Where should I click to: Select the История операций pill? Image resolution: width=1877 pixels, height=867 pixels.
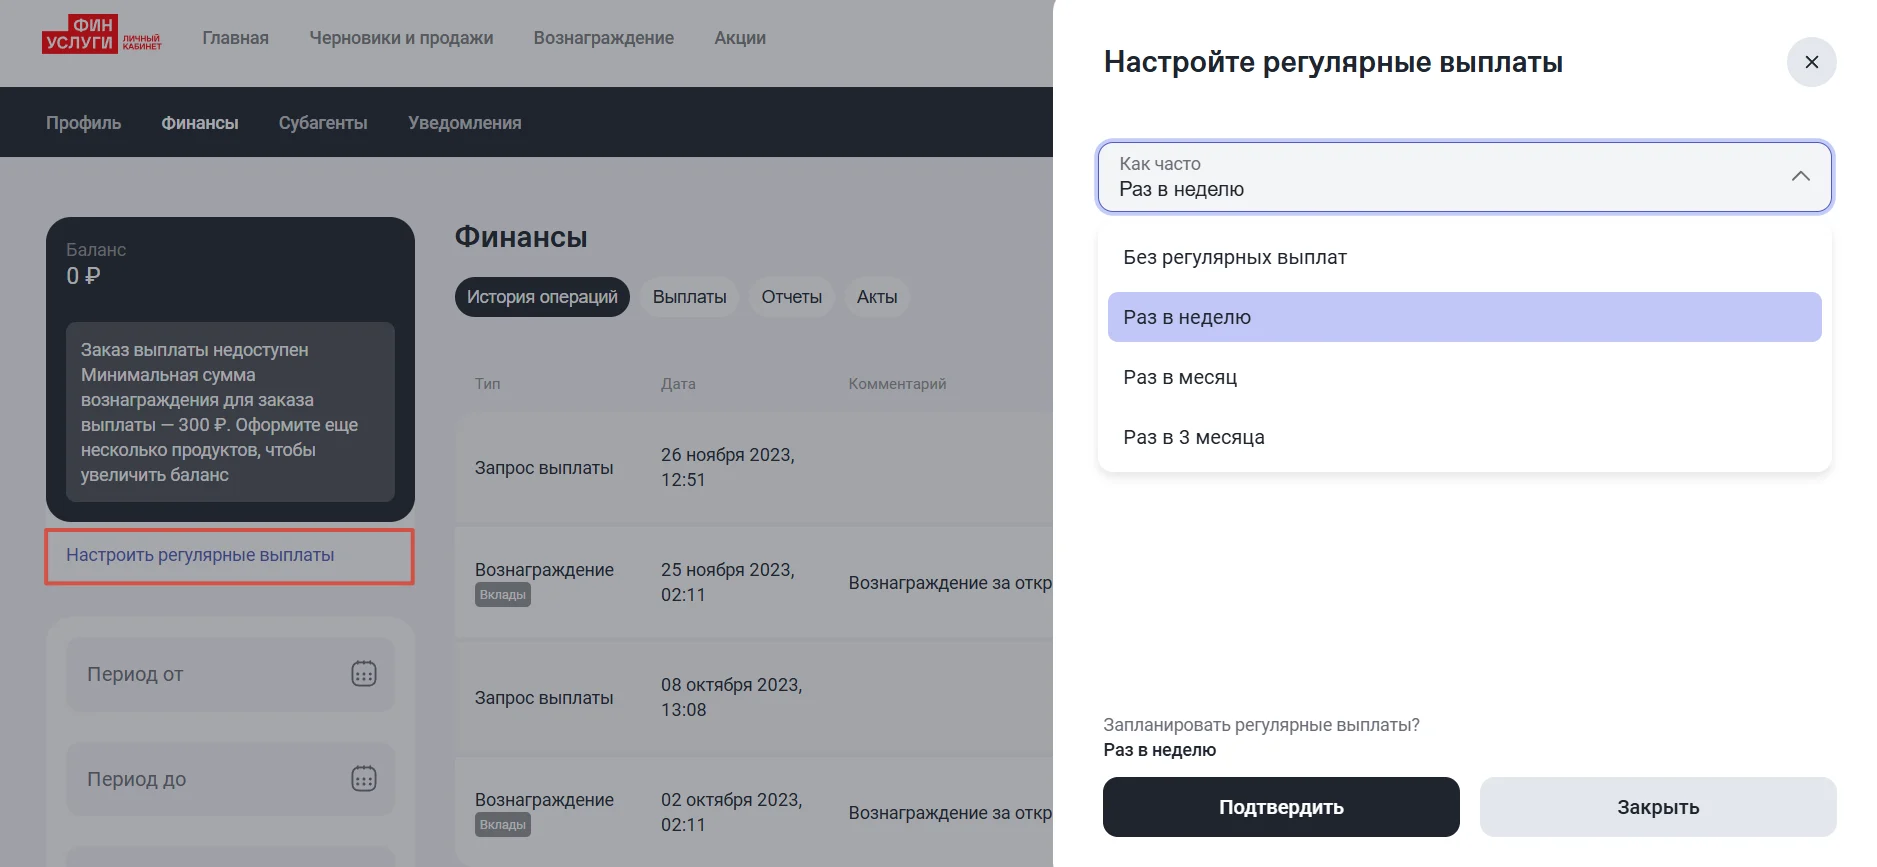542,297
